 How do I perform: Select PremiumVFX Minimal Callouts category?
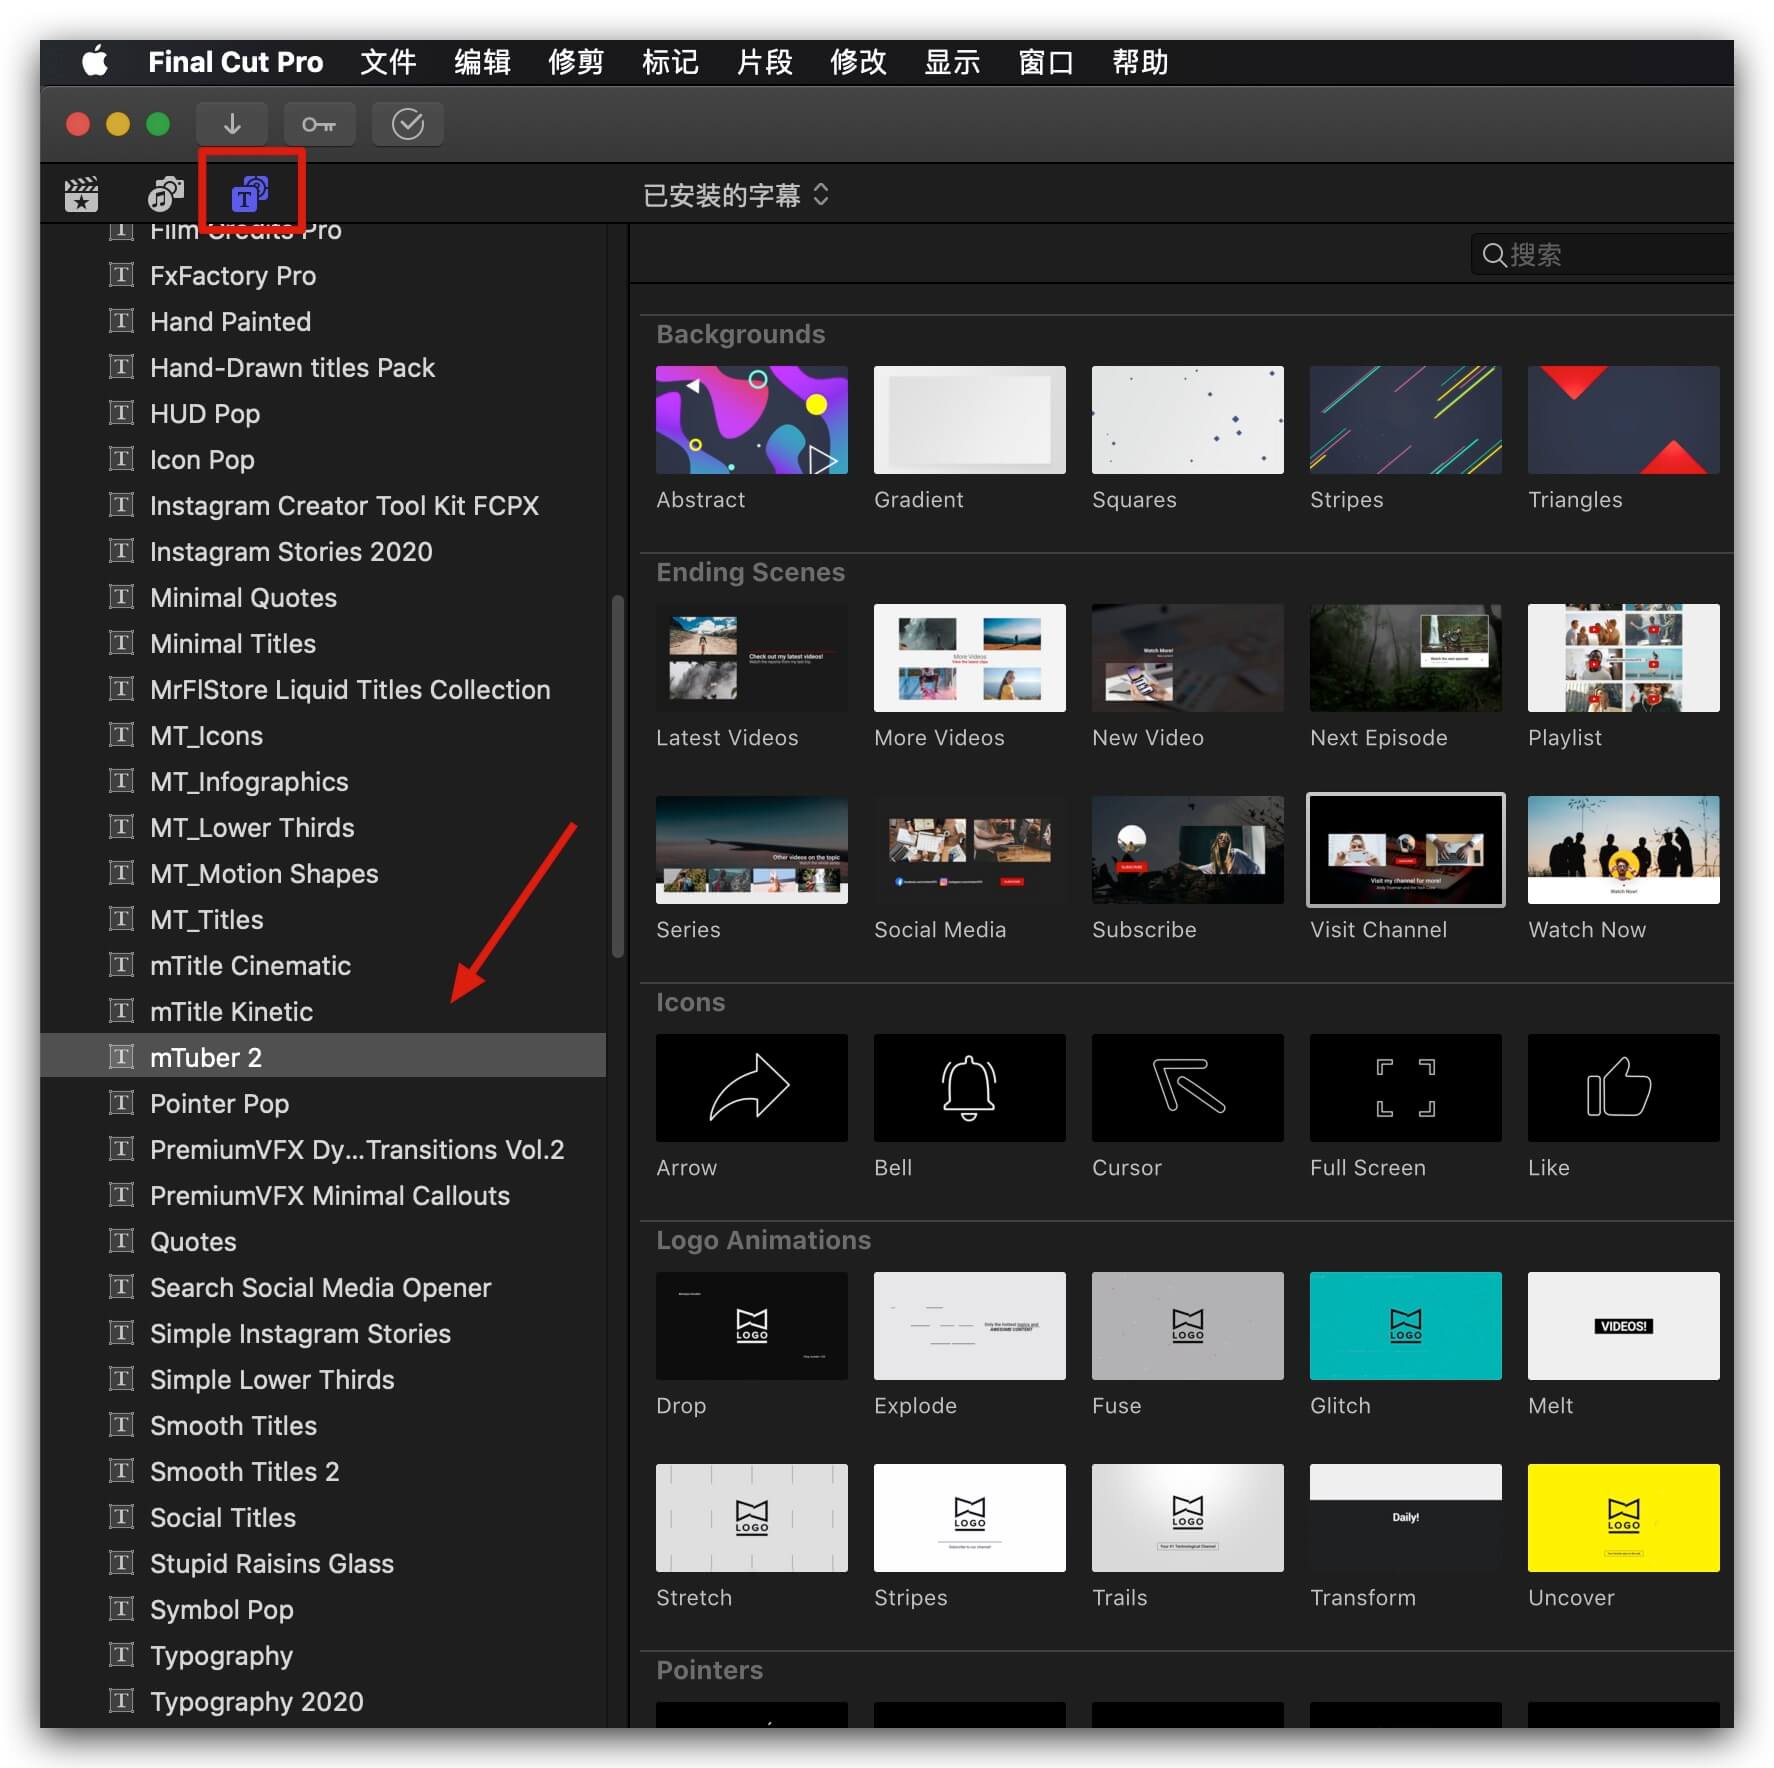[323, 1195]
